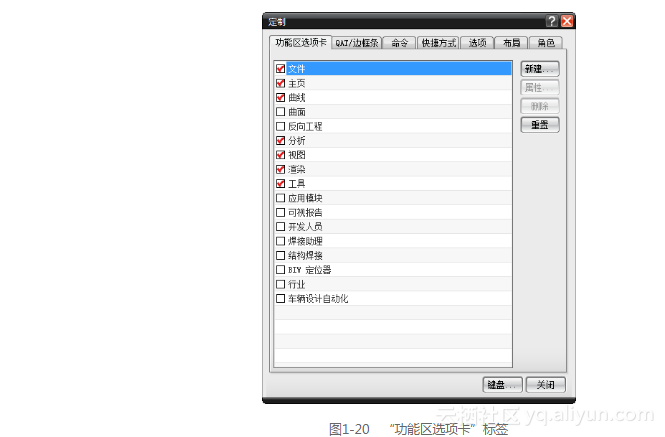Select the 渲染 list row text
Viewport: 665px width, 437px height.
coord(296,169)
